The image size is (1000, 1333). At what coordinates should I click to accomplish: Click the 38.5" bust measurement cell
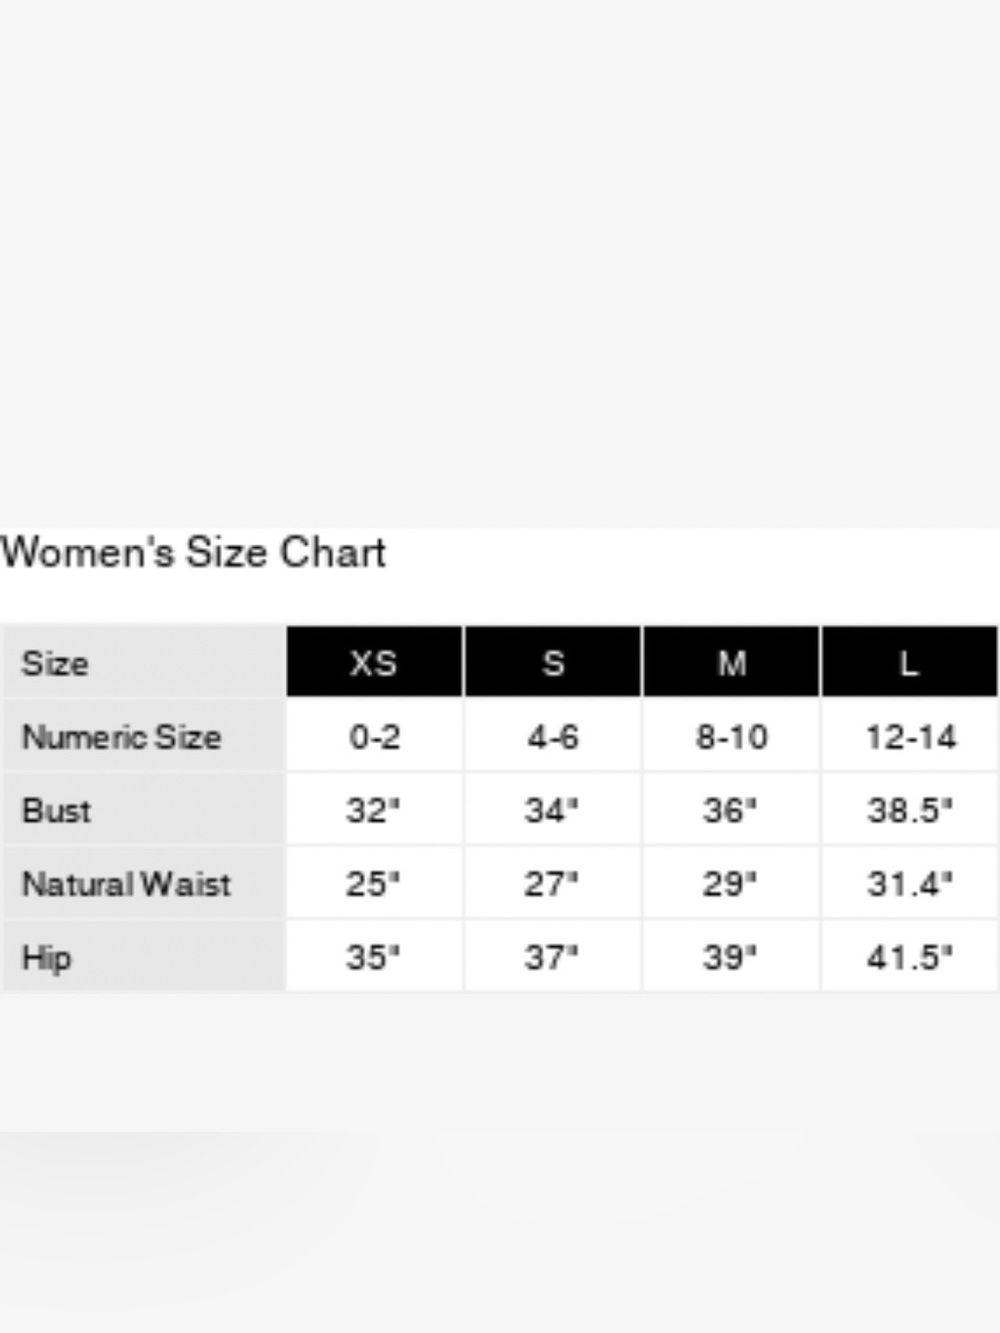909,809
